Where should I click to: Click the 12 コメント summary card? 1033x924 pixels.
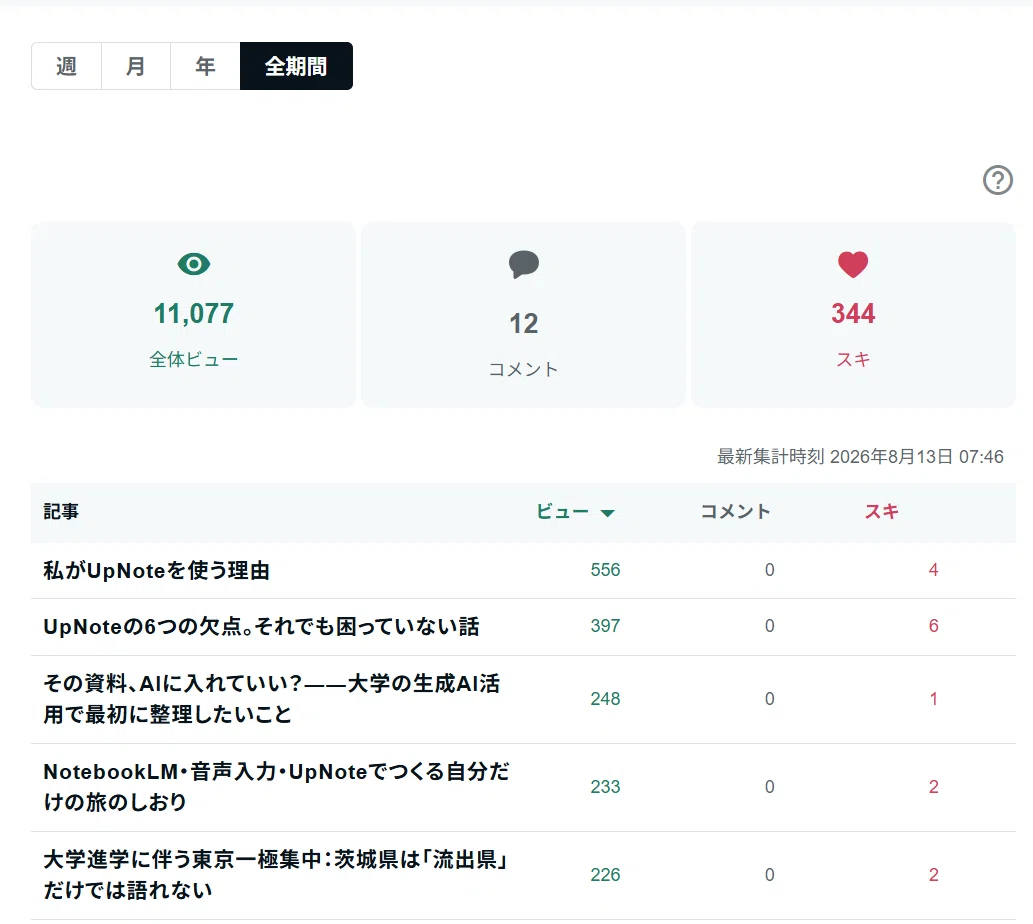523,315
